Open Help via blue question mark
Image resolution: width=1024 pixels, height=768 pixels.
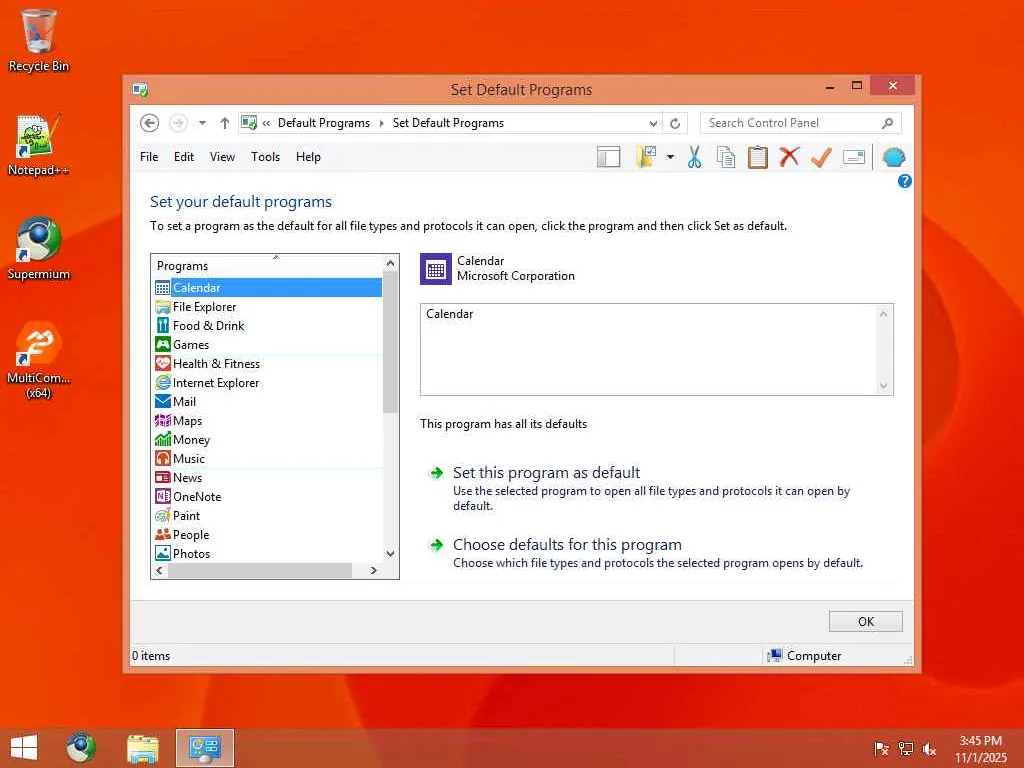904,181
